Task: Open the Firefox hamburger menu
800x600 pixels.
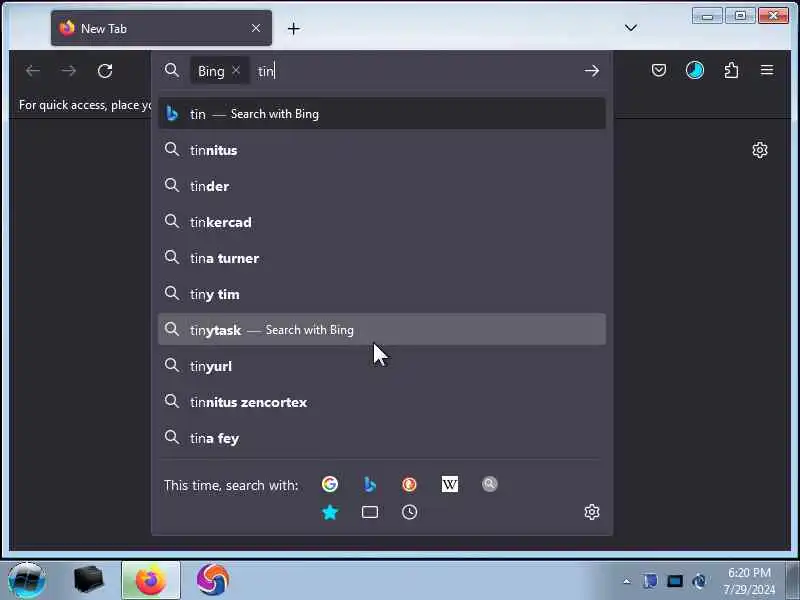Action: [767, 70]
